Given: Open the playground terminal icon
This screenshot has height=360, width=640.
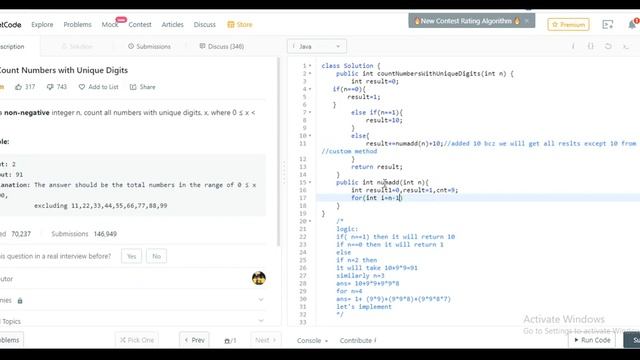Looking at the screenshot, I should point(608,24).
